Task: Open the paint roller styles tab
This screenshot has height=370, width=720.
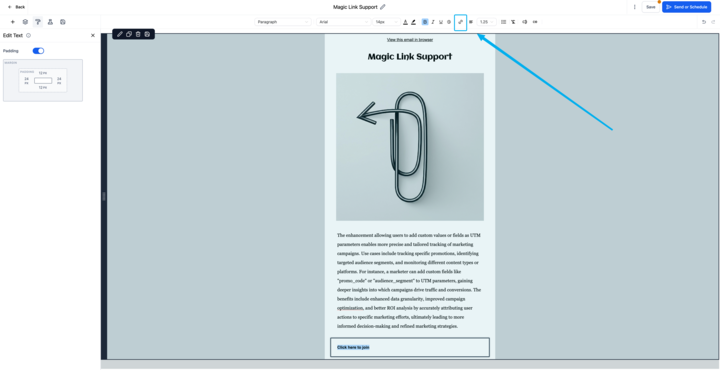Action: (38, 22)
